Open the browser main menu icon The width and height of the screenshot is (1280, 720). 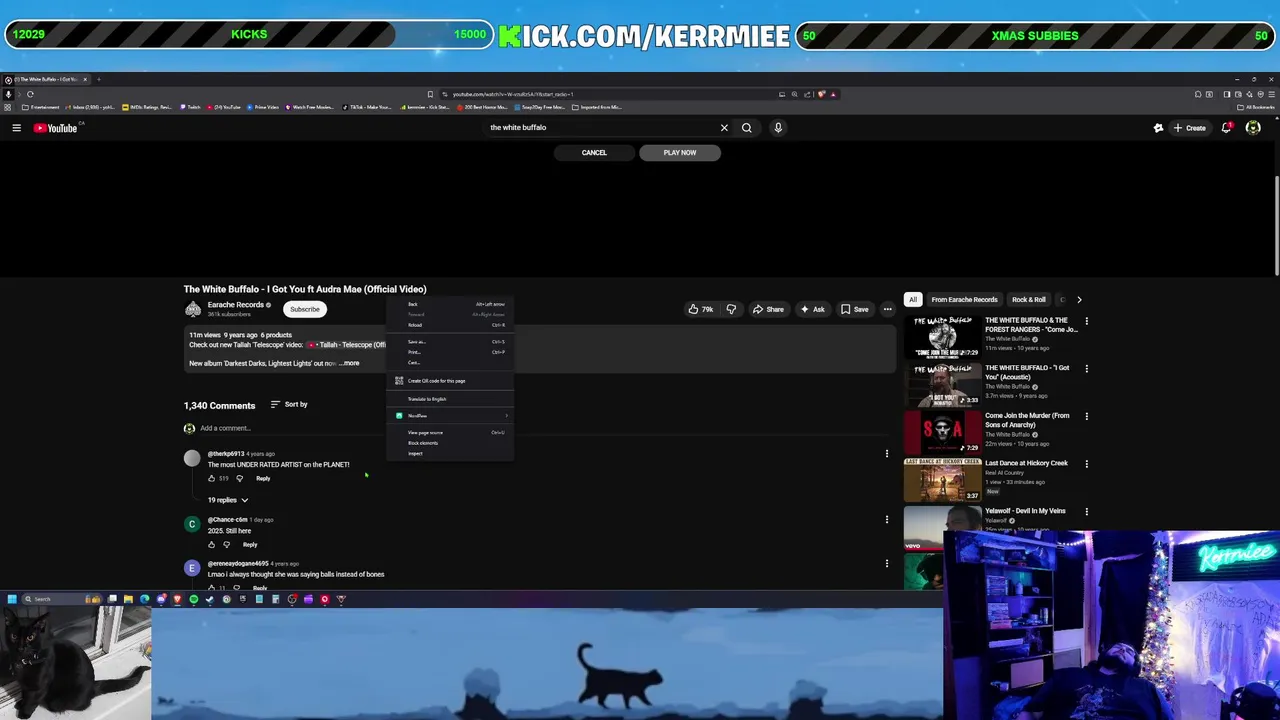coord(1270,94)
